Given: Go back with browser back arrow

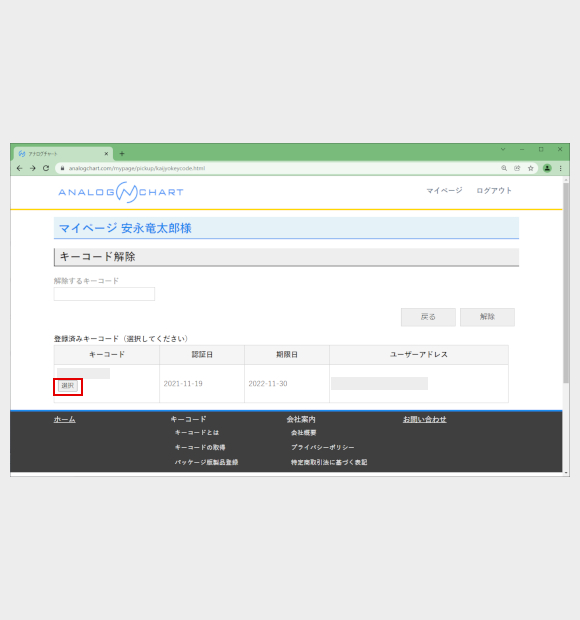Looking at the screenshot, I should (20, 168).
